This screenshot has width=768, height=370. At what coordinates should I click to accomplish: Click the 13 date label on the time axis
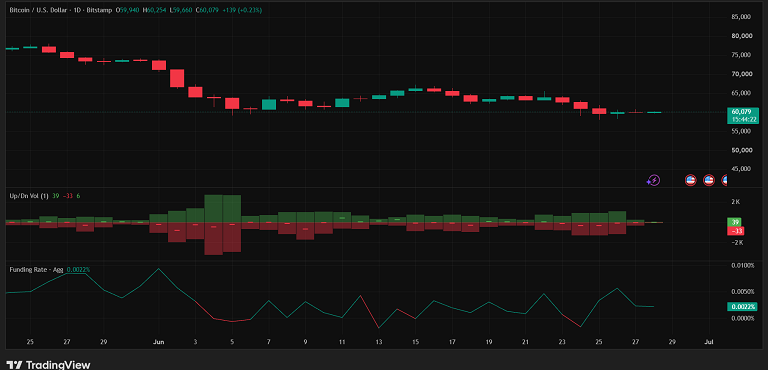coord(379,342)
